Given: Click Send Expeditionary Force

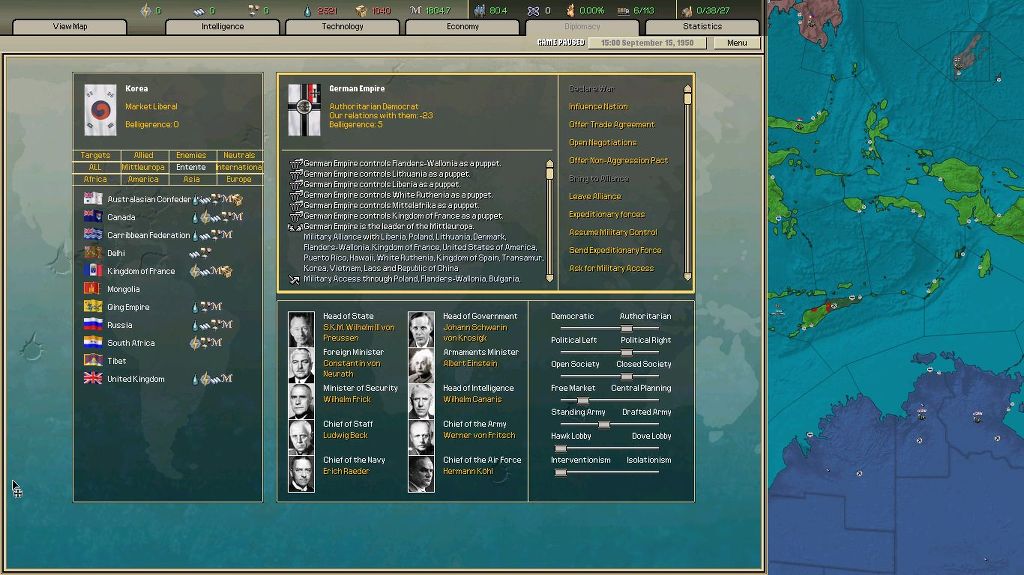Looking at the screenshot, I should (x=615, y=250).
